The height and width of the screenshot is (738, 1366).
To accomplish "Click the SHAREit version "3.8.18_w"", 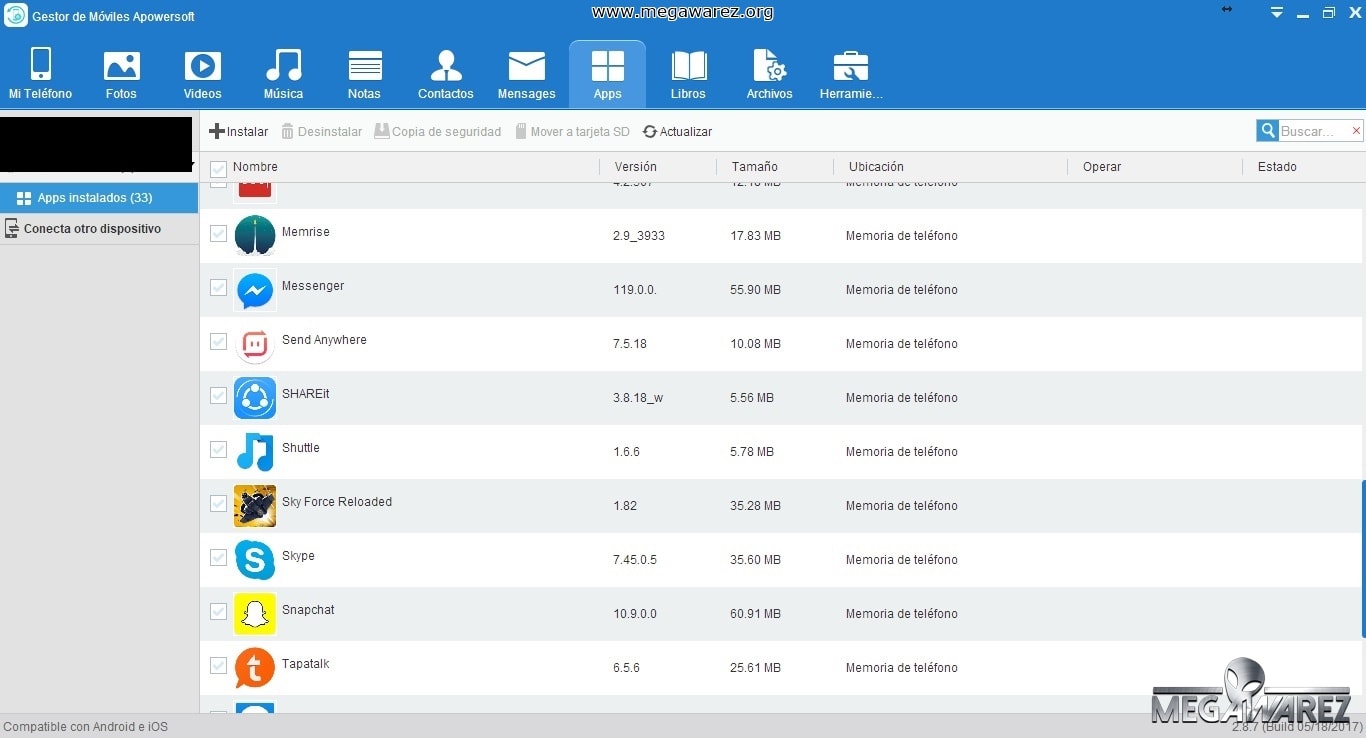I will tap(638, 398).
